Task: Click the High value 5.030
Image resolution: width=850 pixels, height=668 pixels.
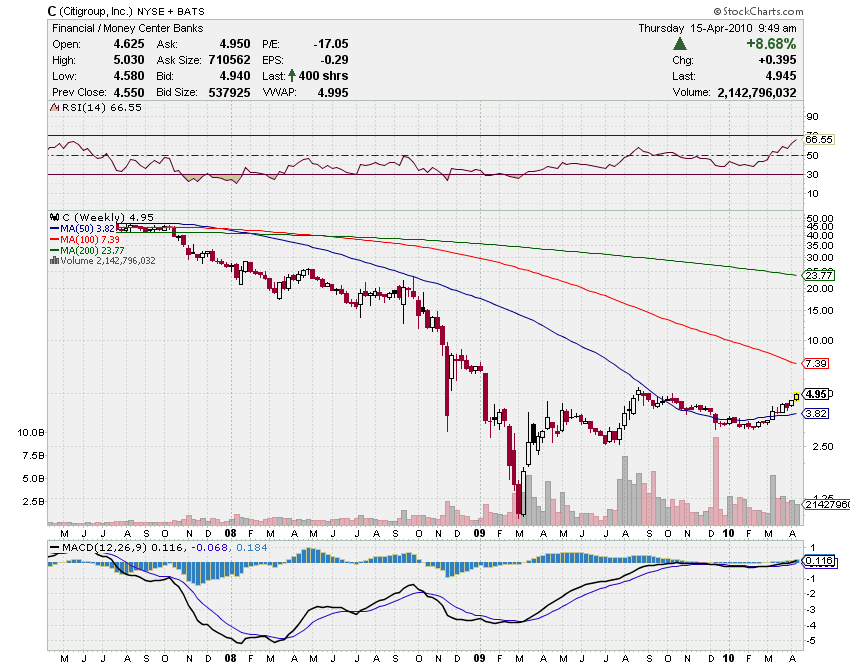Action: click(128, 60)
